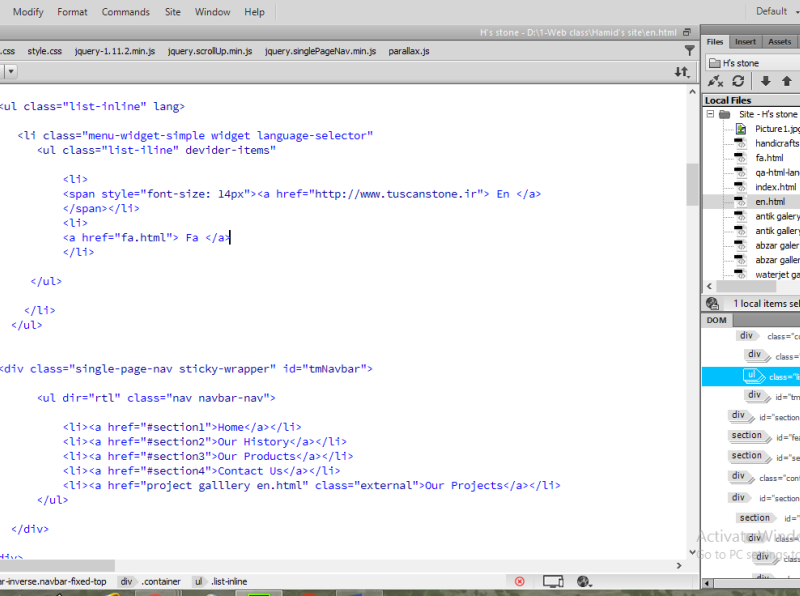Open the device preview icon in status bar
Image resolution: width=800 pixels, height=596 pixels.
pyautogui.click(x=553, y=581)
